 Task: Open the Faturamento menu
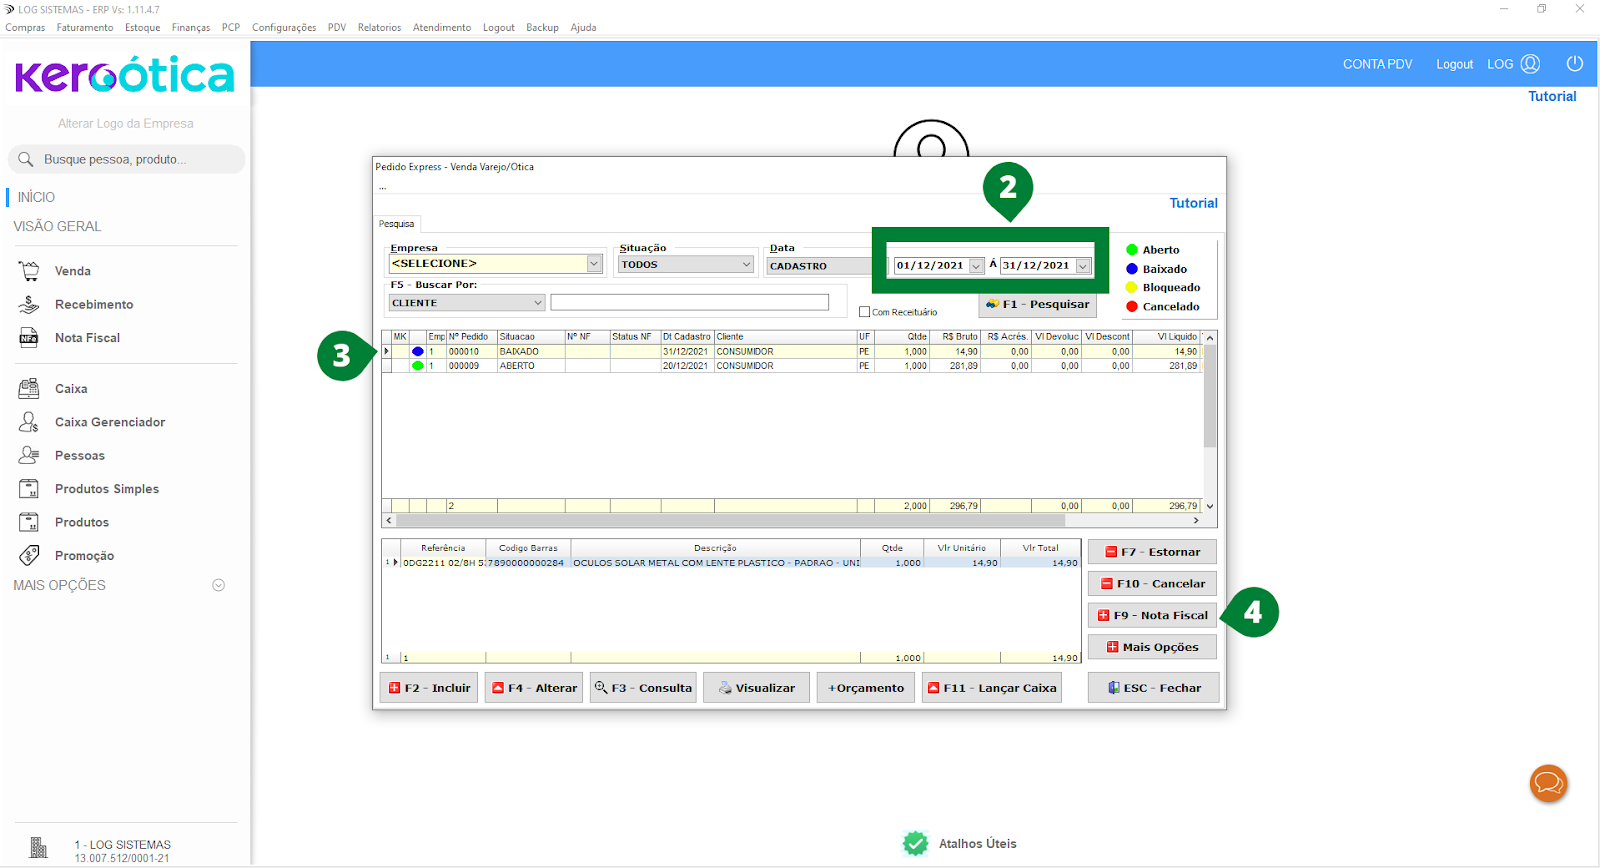point(85,28)
